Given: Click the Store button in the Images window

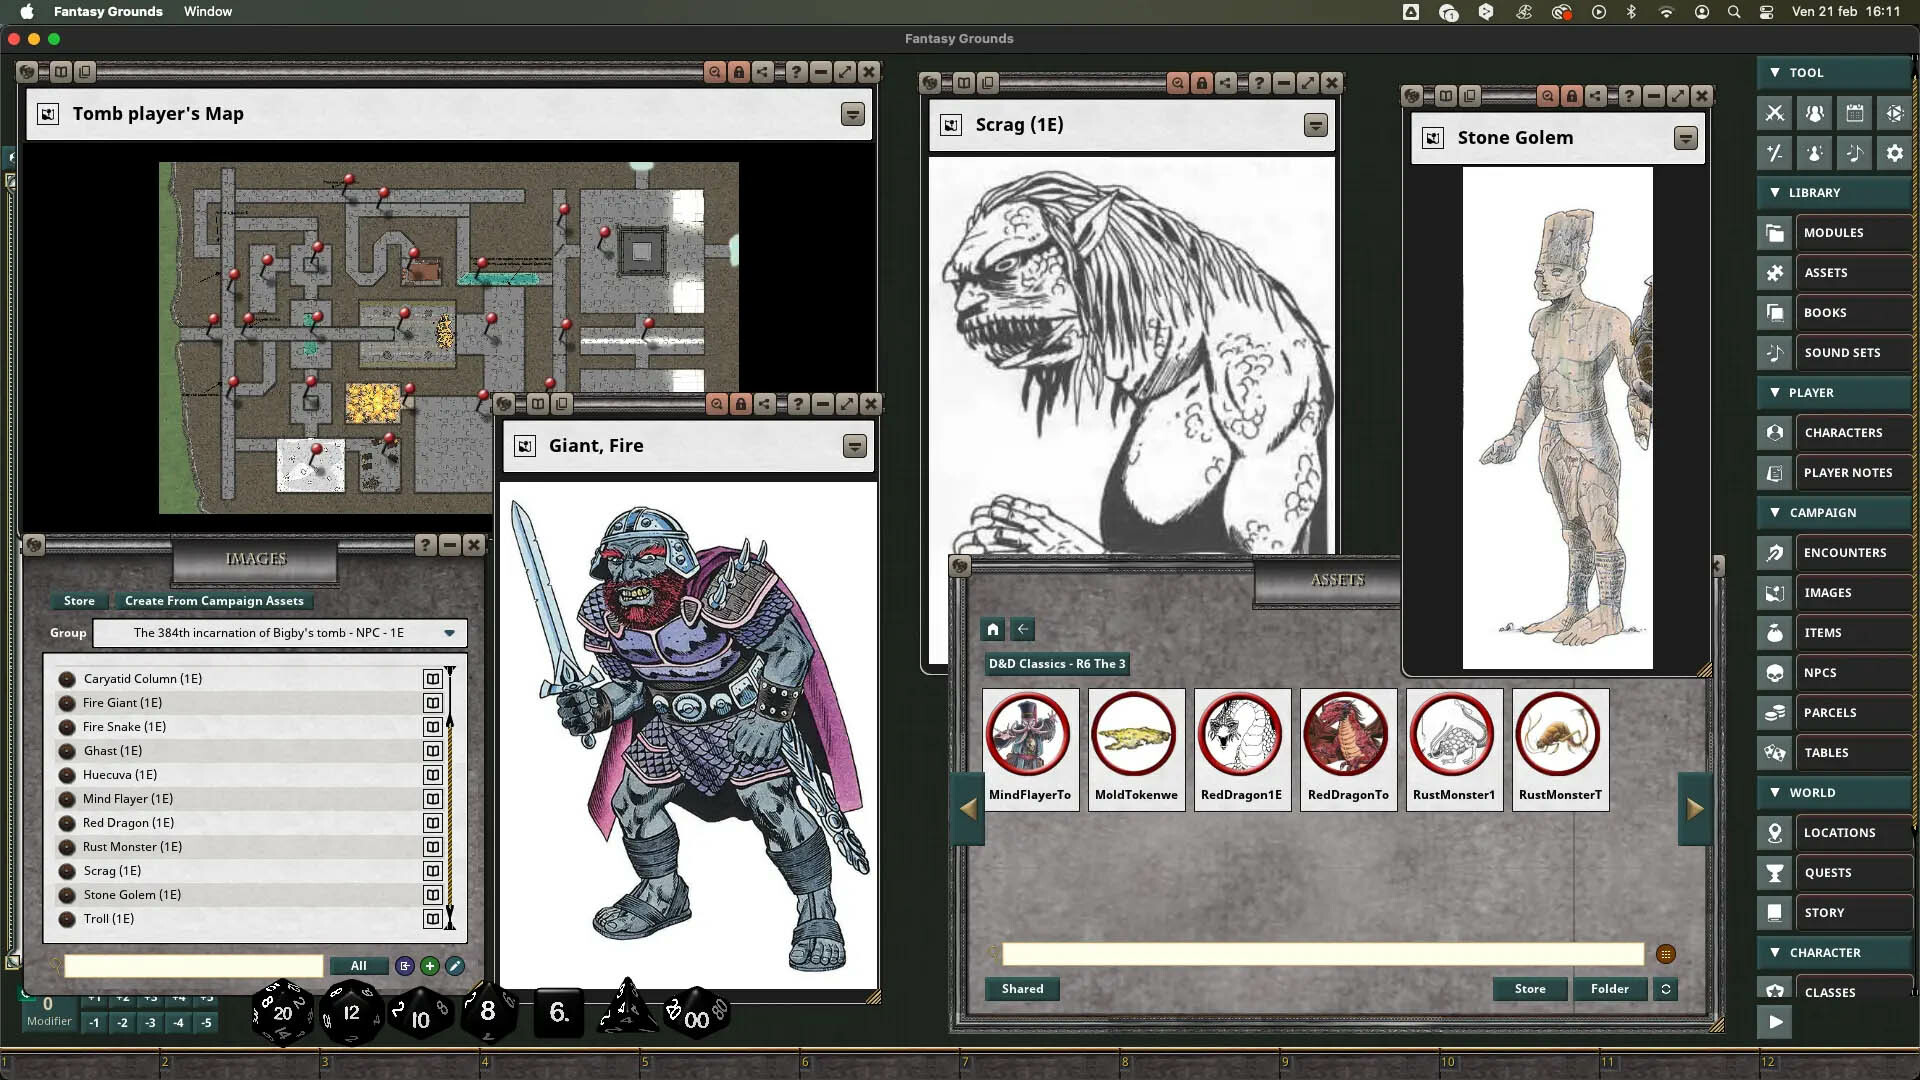Looking at the screenshot, I should (79, 601).
